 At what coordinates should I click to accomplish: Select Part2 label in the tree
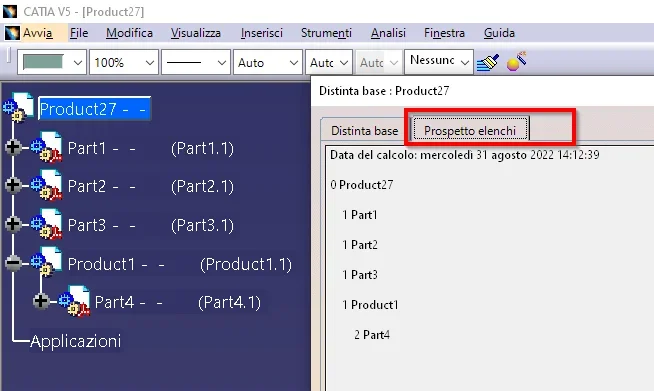[151, 186]
